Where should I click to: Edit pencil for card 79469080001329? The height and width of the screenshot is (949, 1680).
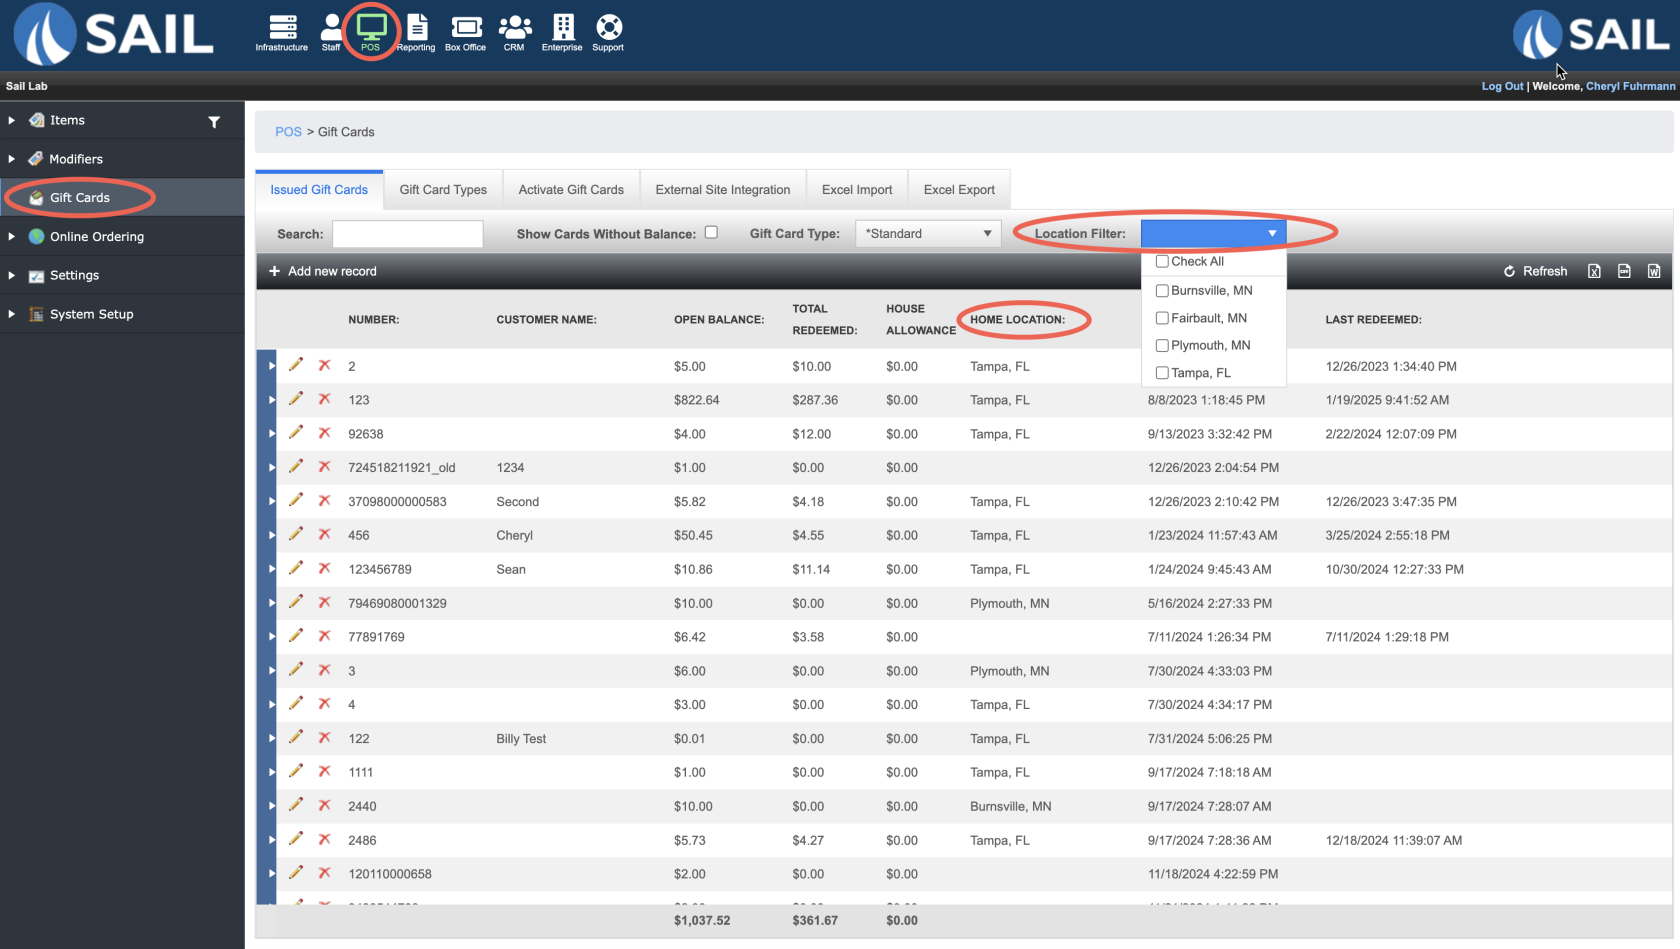click(x=296, y=602)
